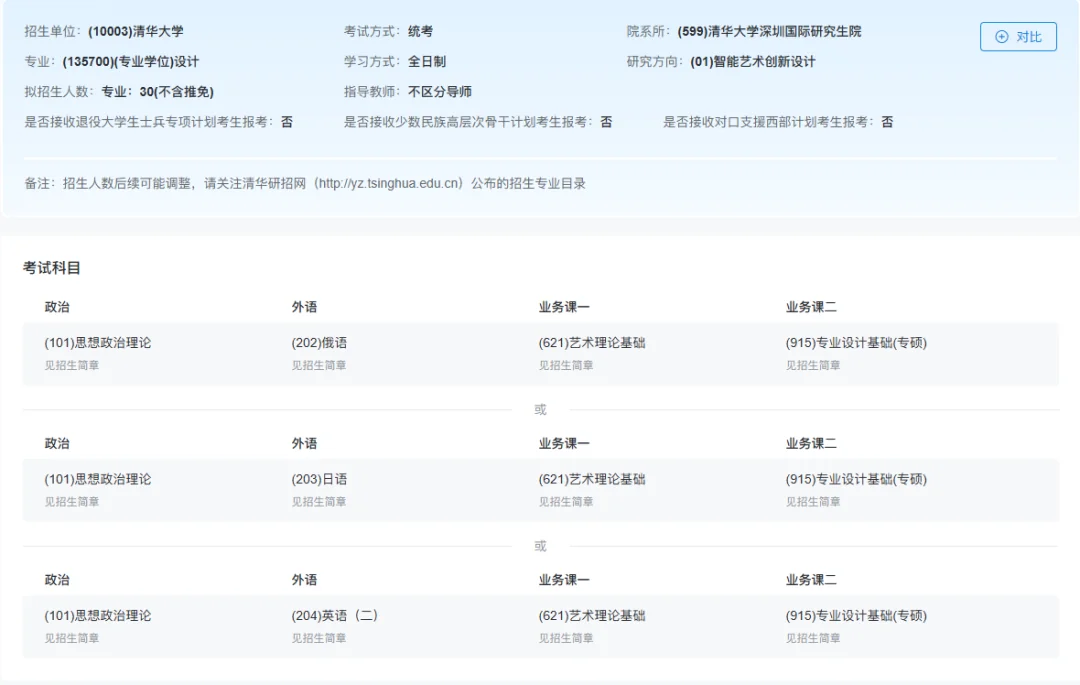1080x685 pixels.
Task: Click department (599)清华大学深圳国际研究生院
Action: [769, 31]
